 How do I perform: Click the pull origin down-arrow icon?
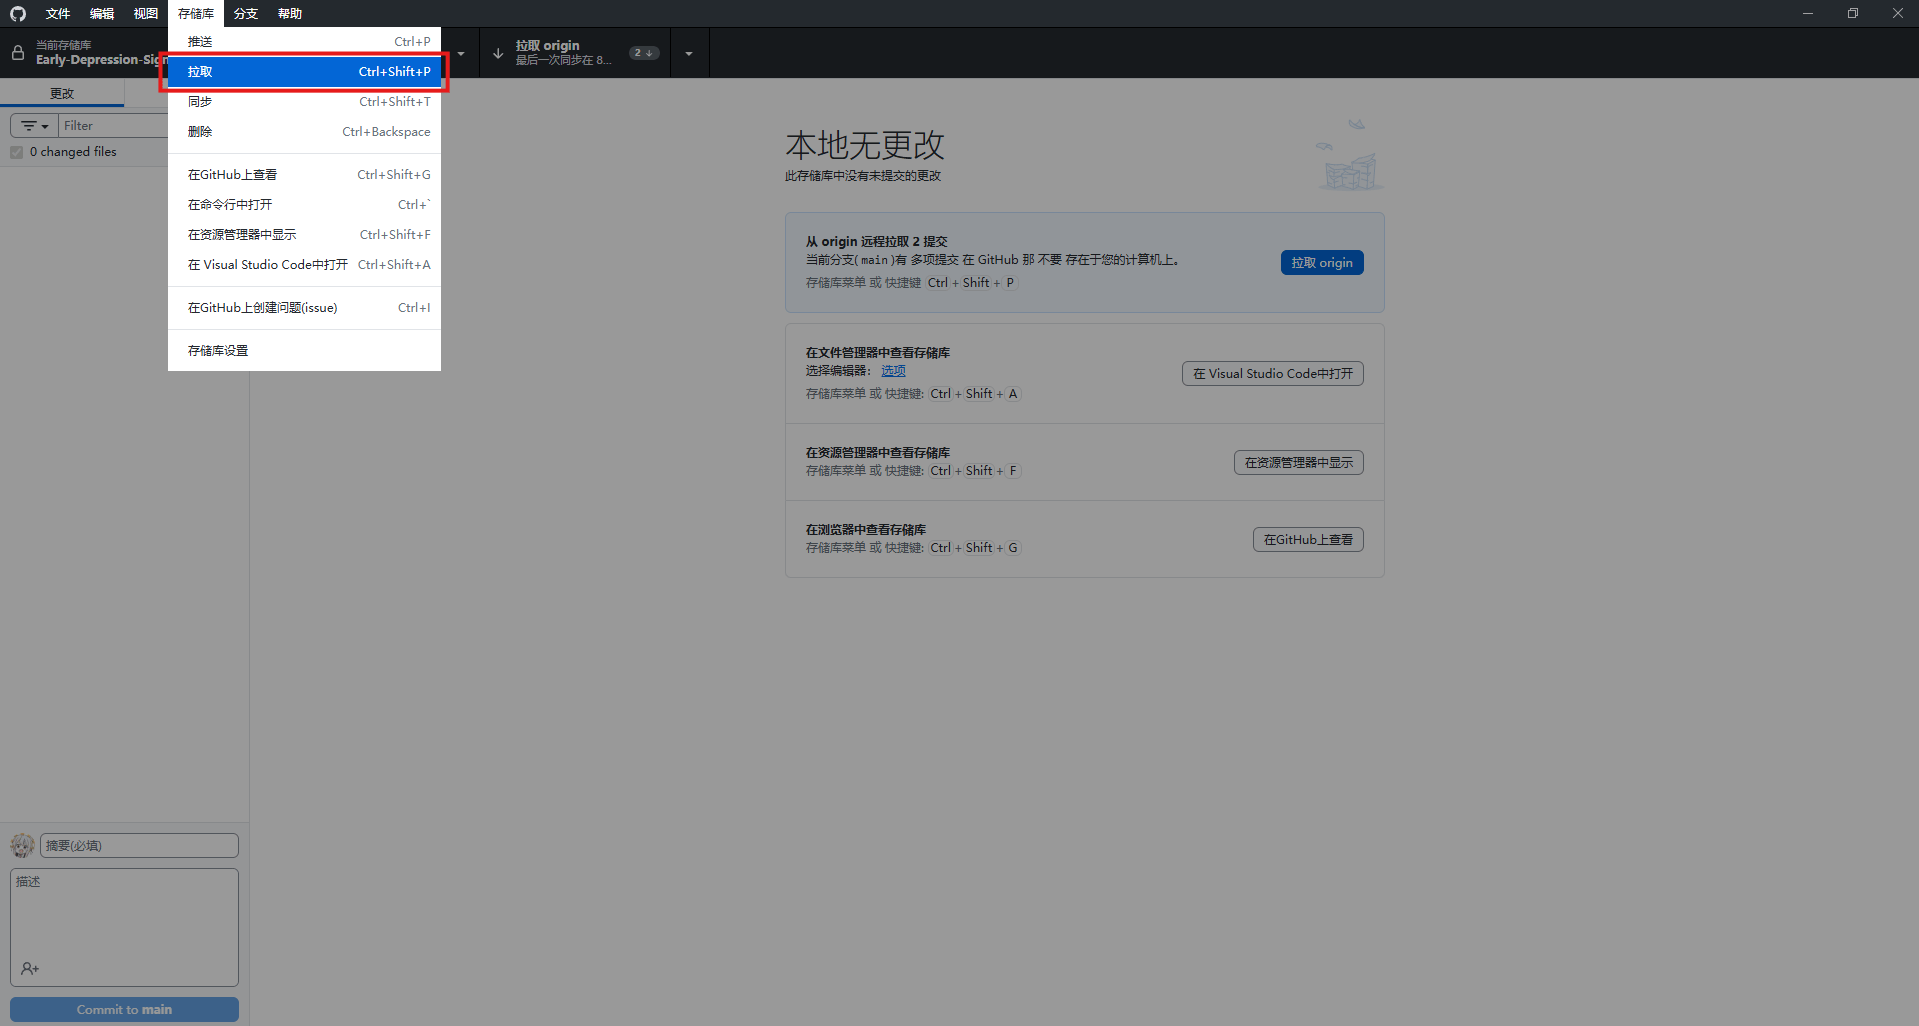point(498,53)
